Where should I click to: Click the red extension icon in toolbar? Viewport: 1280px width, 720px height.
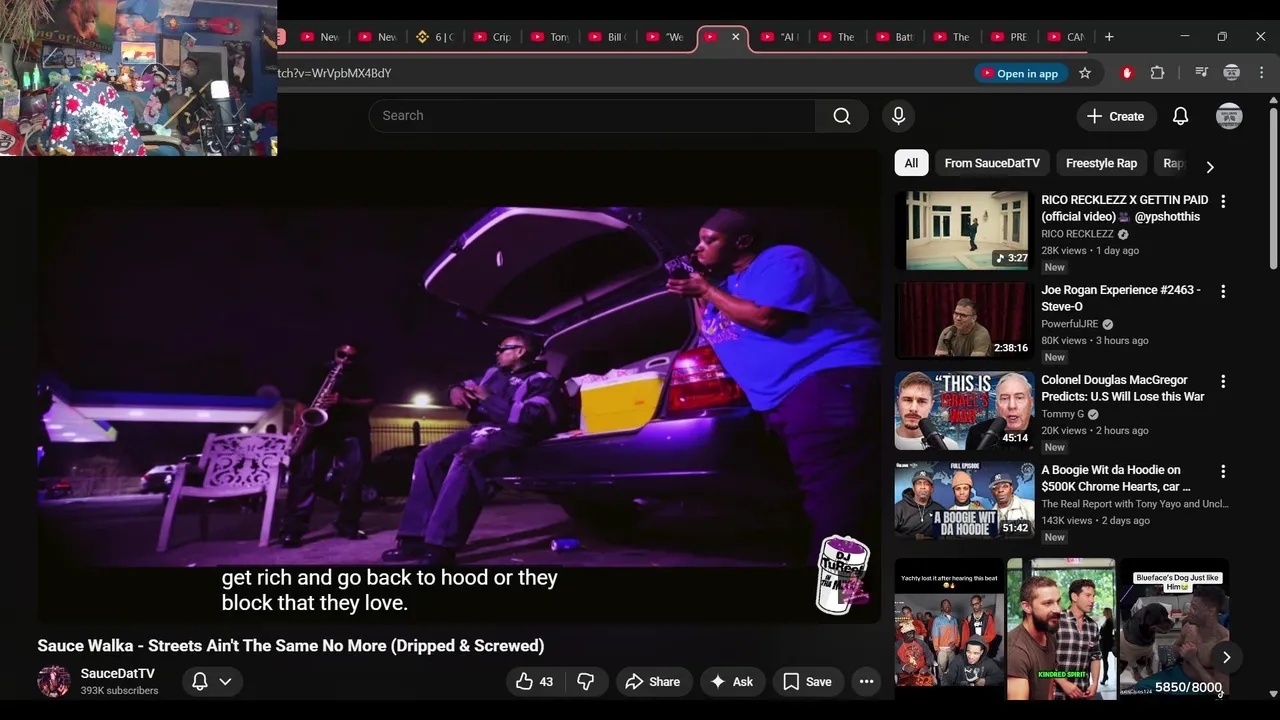[1127, 73]
